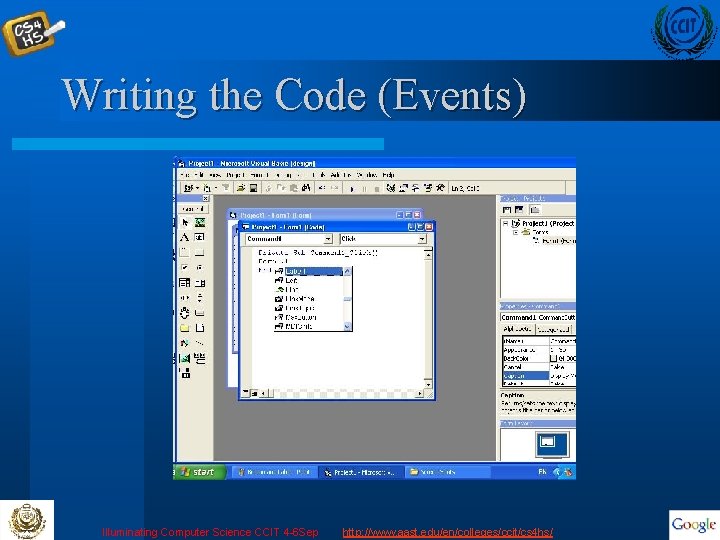Click the Toolbox toolbar icon
Screen dimensions: 720x540
pyautogui.click(x=440, y=188)
